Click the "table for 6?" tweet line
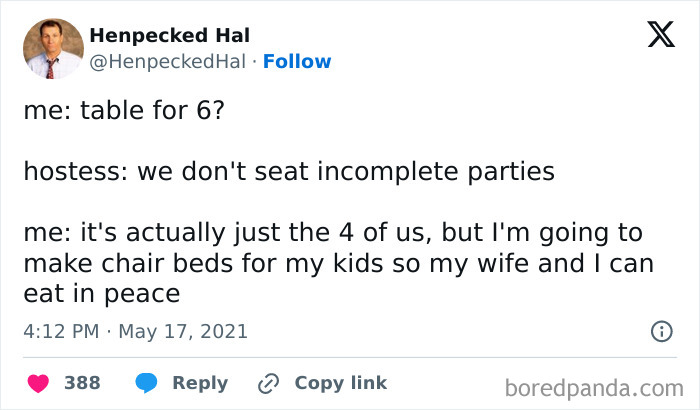Image resolution: width=700 pixels, height=410 pixels. [x=124, y=110]
